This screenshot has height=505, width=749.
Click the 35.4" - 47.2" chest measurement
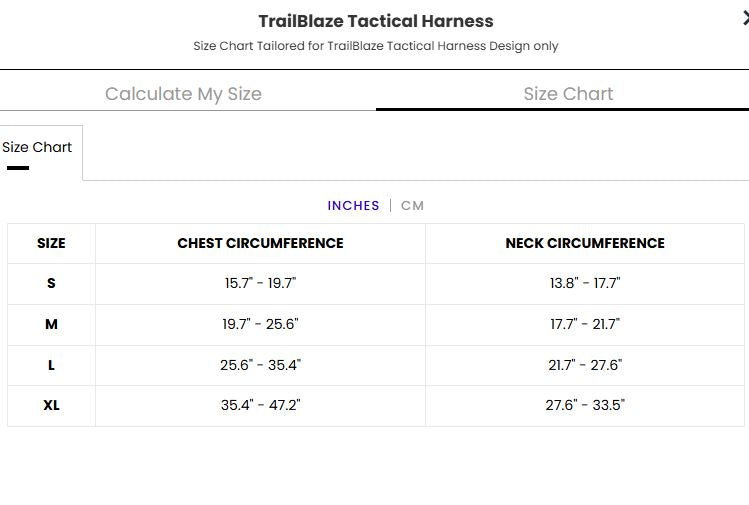(260, 405)
